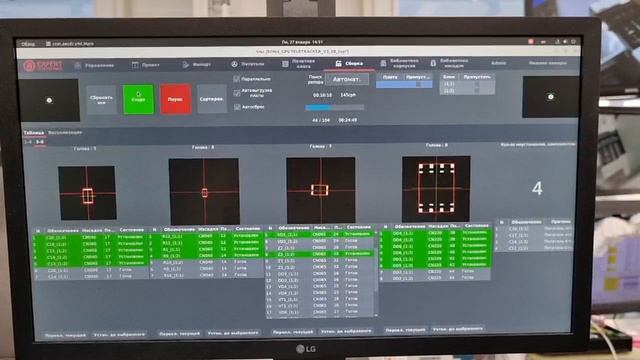Screen dimensions: 640x360
Task: Click the Сбросить все button
Action: pos(101,100)
